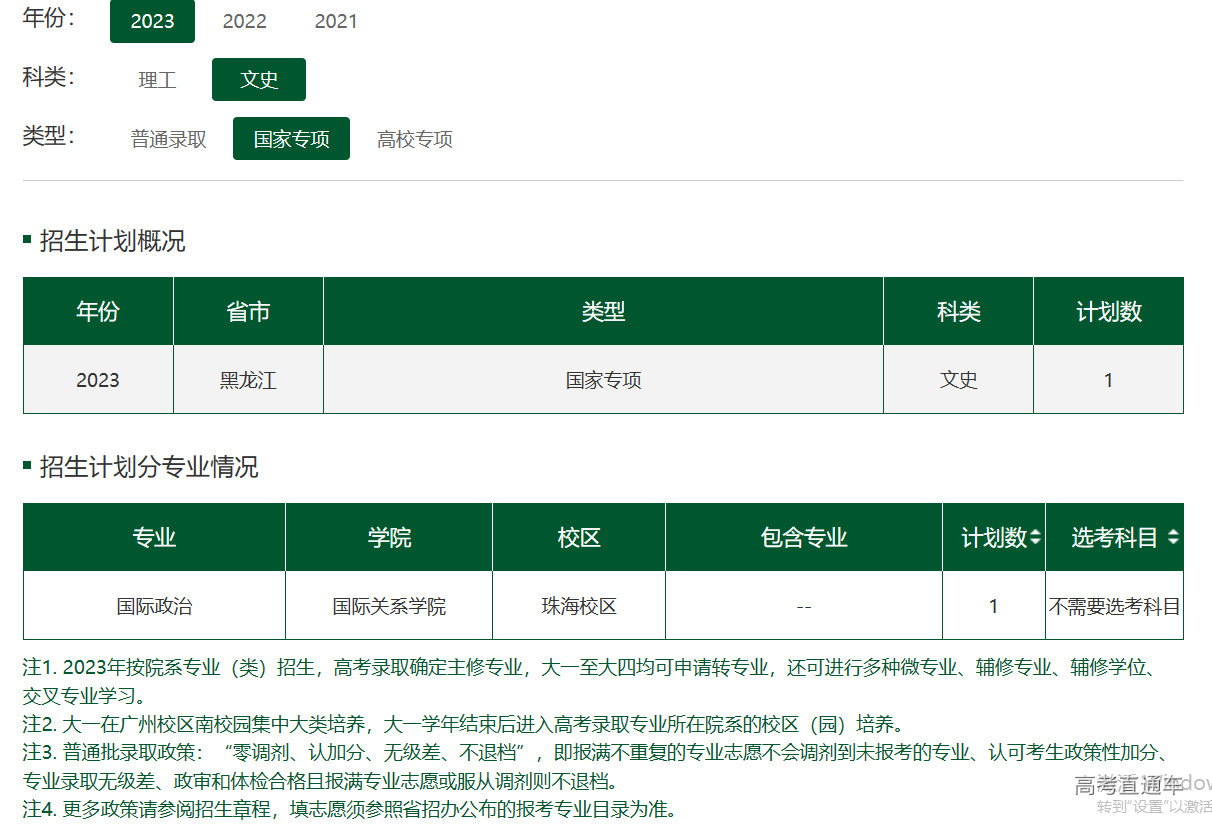Click sort arrows beside 计划数 in major table
The width and height of the screenshot is (1212, 825).
pyautogui.click(x=1035, y=538)
